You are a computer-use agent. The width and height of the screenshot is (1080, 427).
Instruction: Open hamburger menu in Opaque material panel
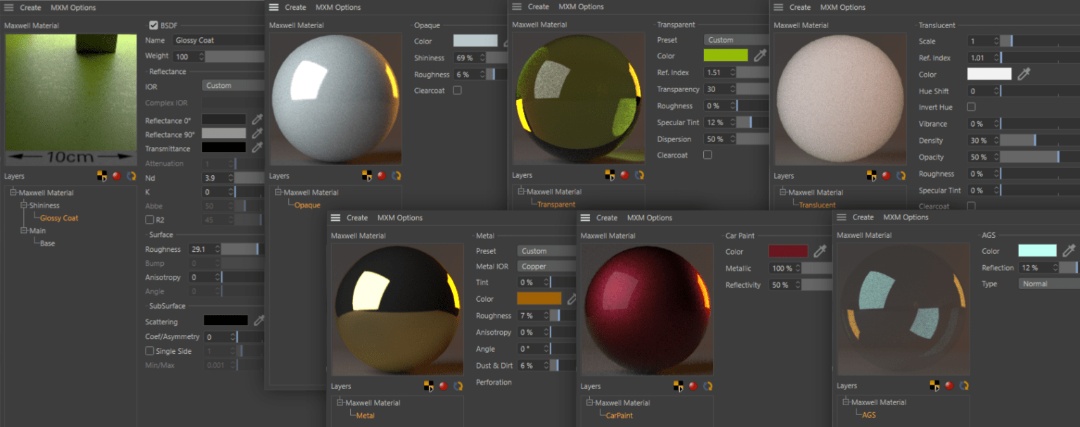coord(273,7)
